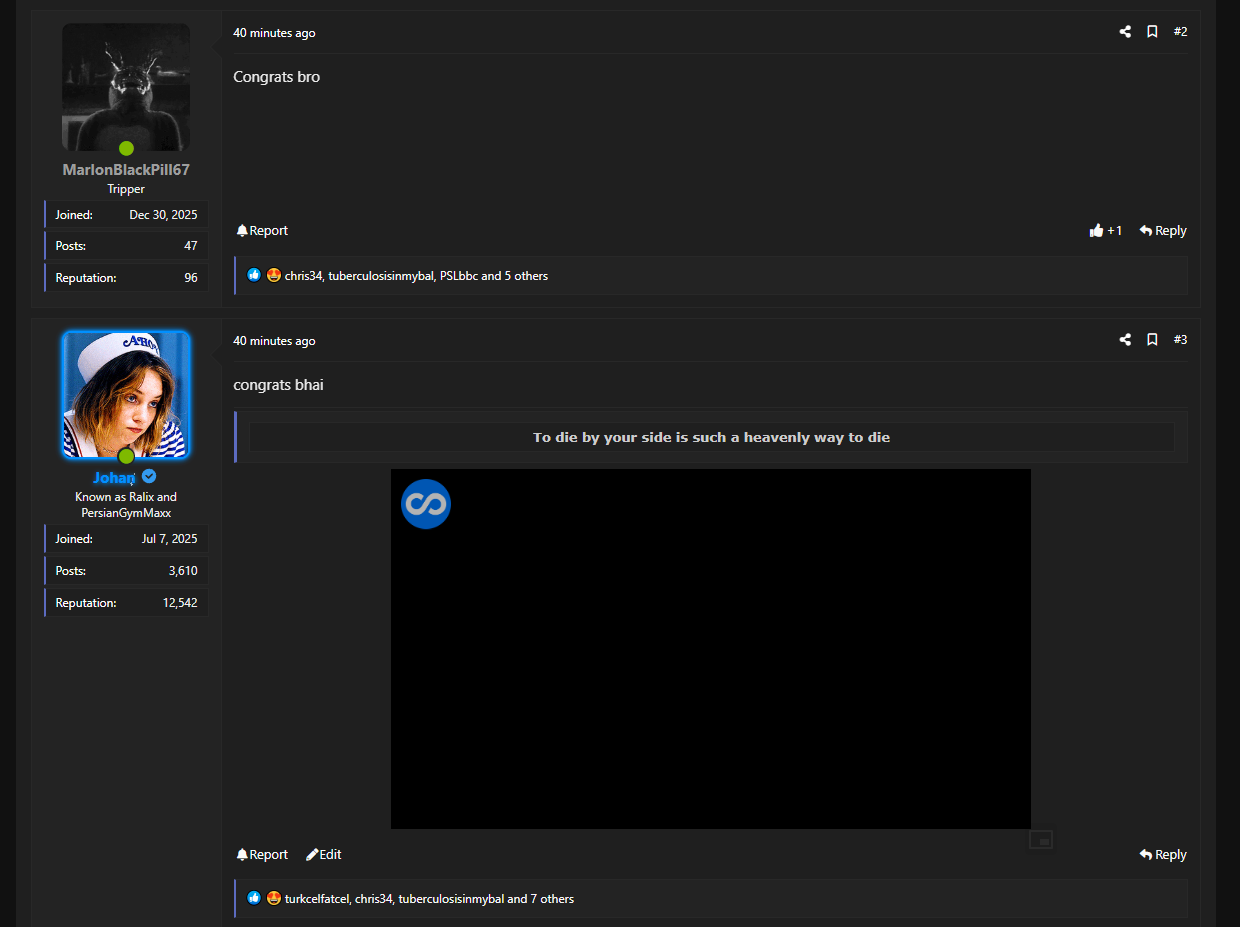Expand '7 others' reactions list on post #3
Screen dimensions: 1240x927
tap(552, 899)
